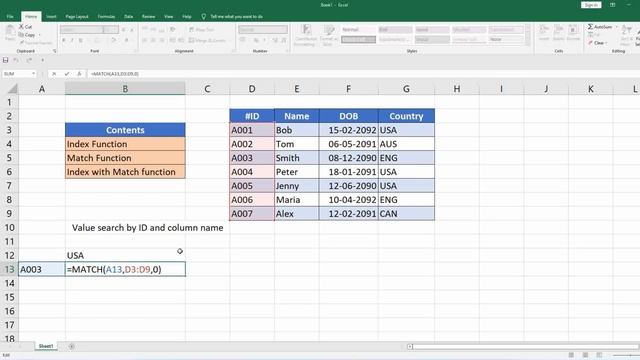Viewport: 640px width, 360px height.
Task: Switch to Page Break Preview view
Action: [599, 355]
